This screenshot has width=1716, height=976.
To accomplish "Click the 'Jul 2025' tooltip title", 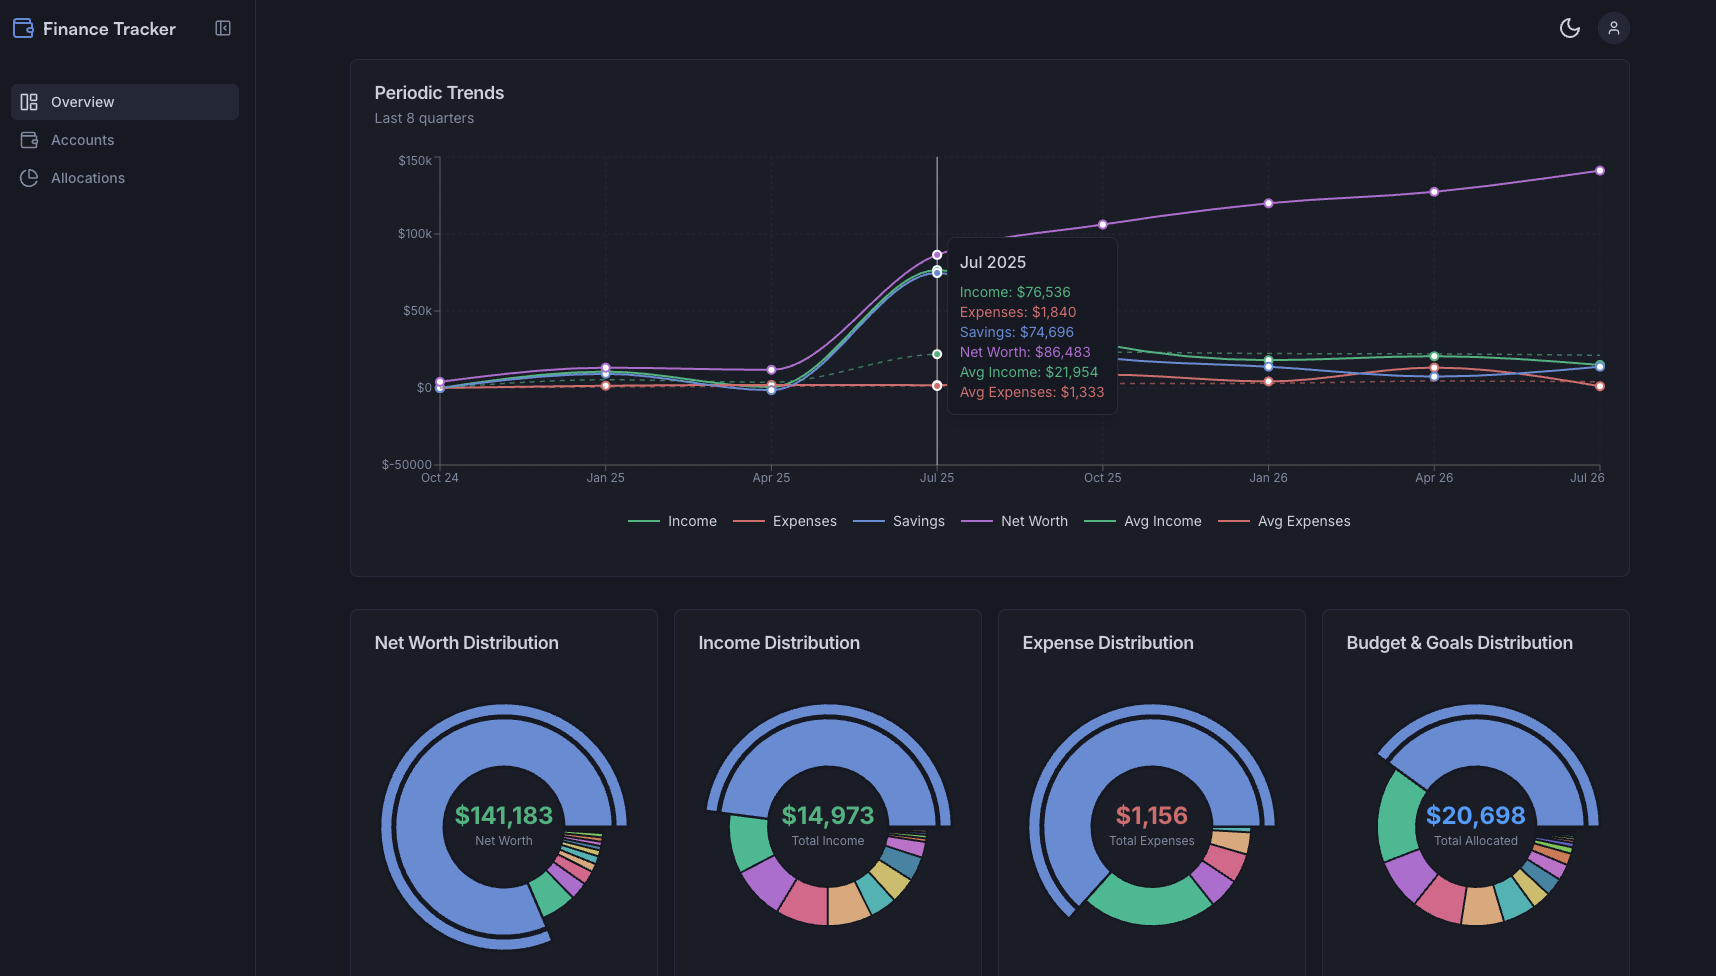I will pyautogui.click(x=993, y=262).
